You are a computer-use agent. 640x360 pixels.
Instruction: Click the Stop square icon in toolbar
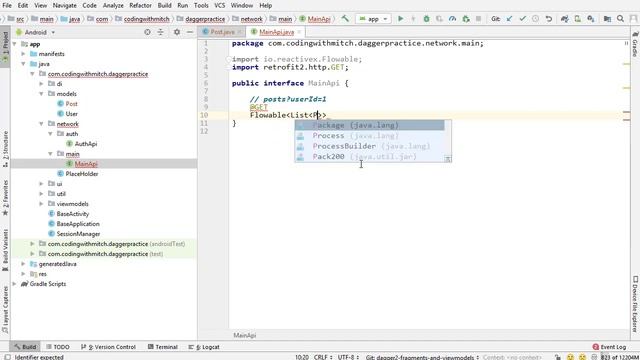pos(478,19)
